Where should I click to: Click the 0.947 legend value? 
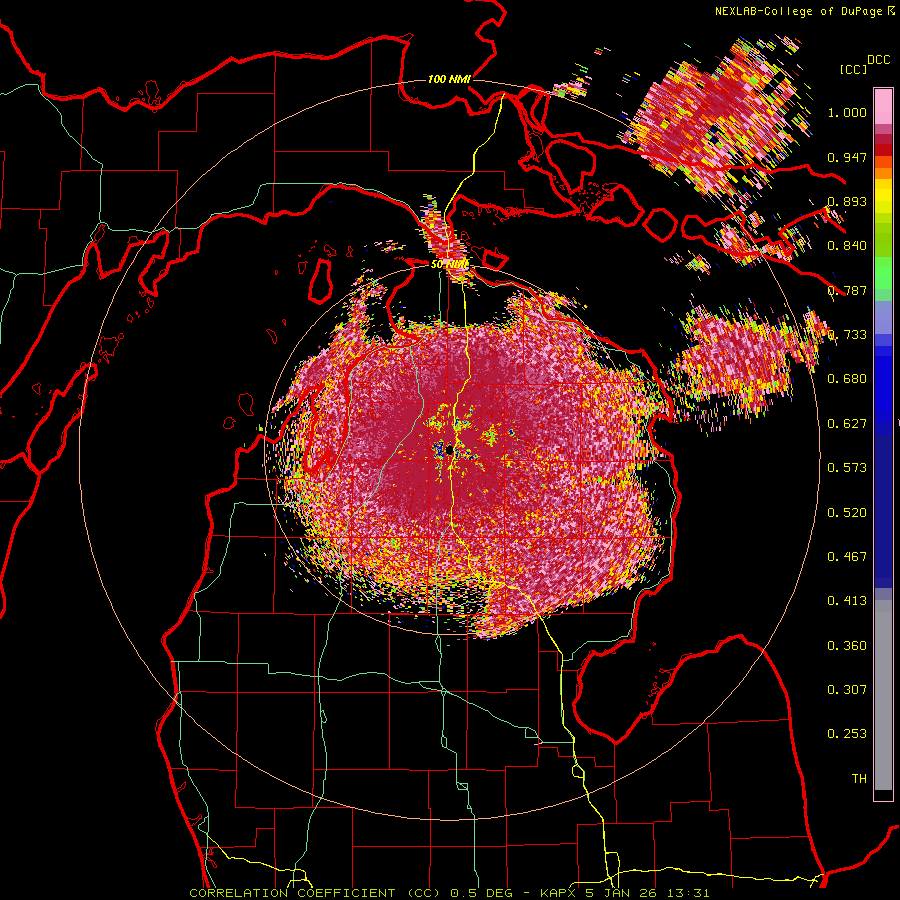tap(847, 157)
